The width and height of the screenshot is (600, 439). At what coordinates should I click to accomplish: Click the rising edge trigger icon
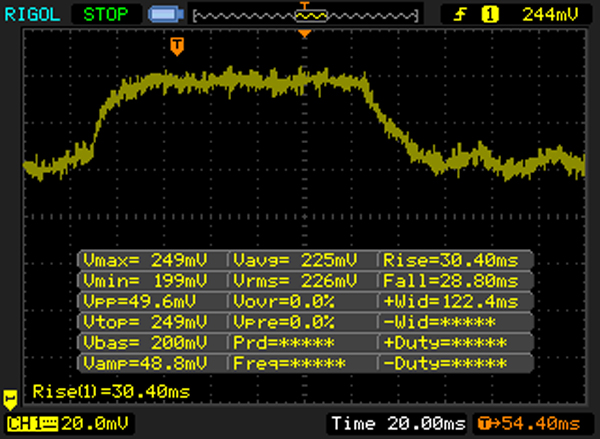(460, 15)
